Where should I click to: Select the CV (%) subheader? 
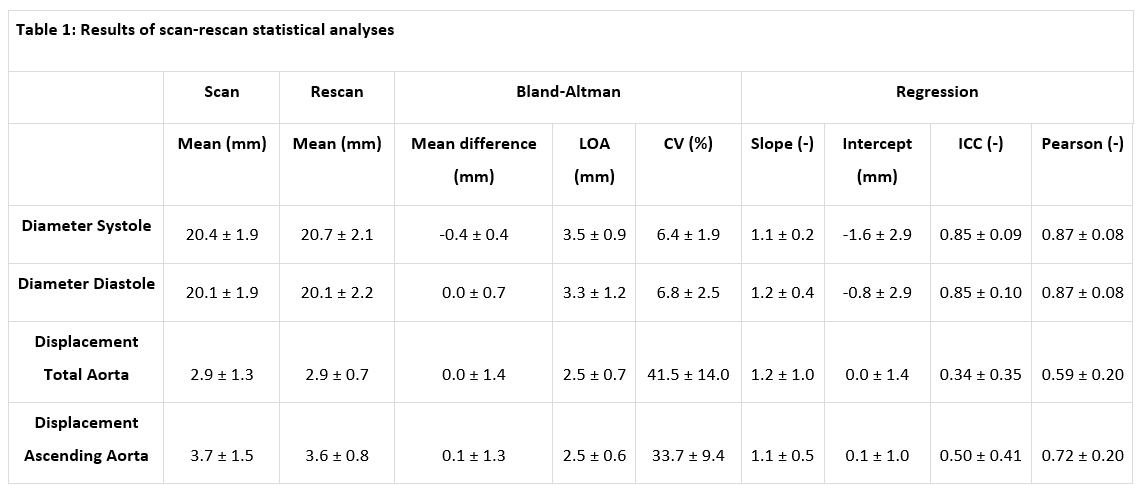688,144
